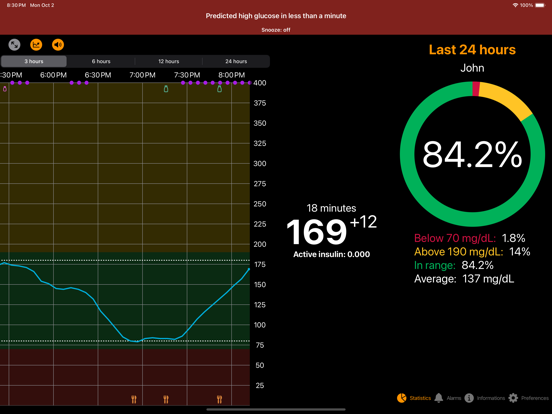Tap the green in-range donut ring
The height and width of the screenshot is (414, 552).
tap(472, 218)
